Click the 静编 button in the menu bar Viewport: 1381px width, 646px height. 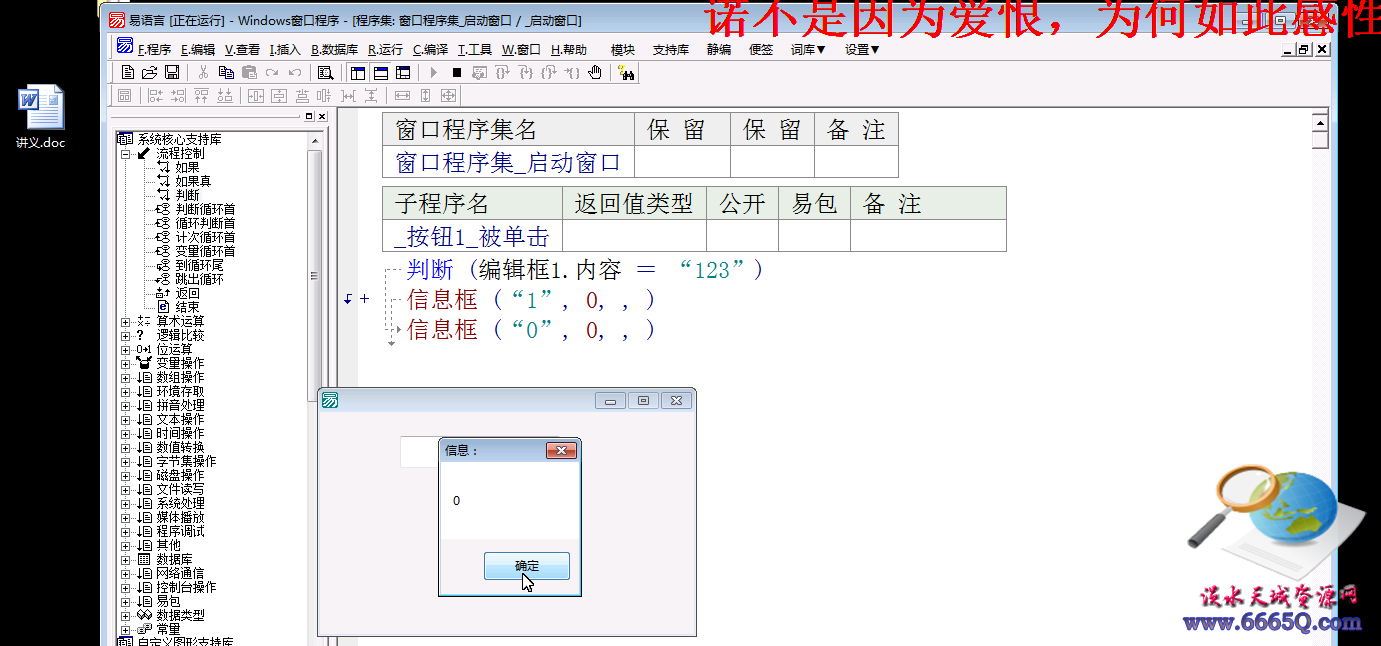(719, 49)
